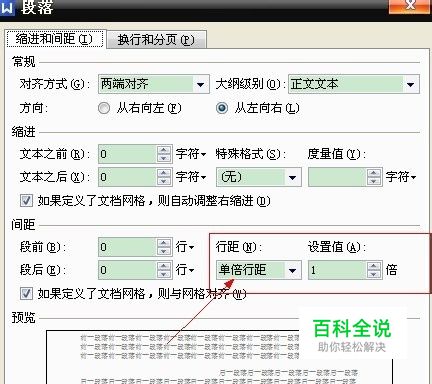
Task: Toggle 自动调整右缩进 checkbox
Action: point(26,201)
